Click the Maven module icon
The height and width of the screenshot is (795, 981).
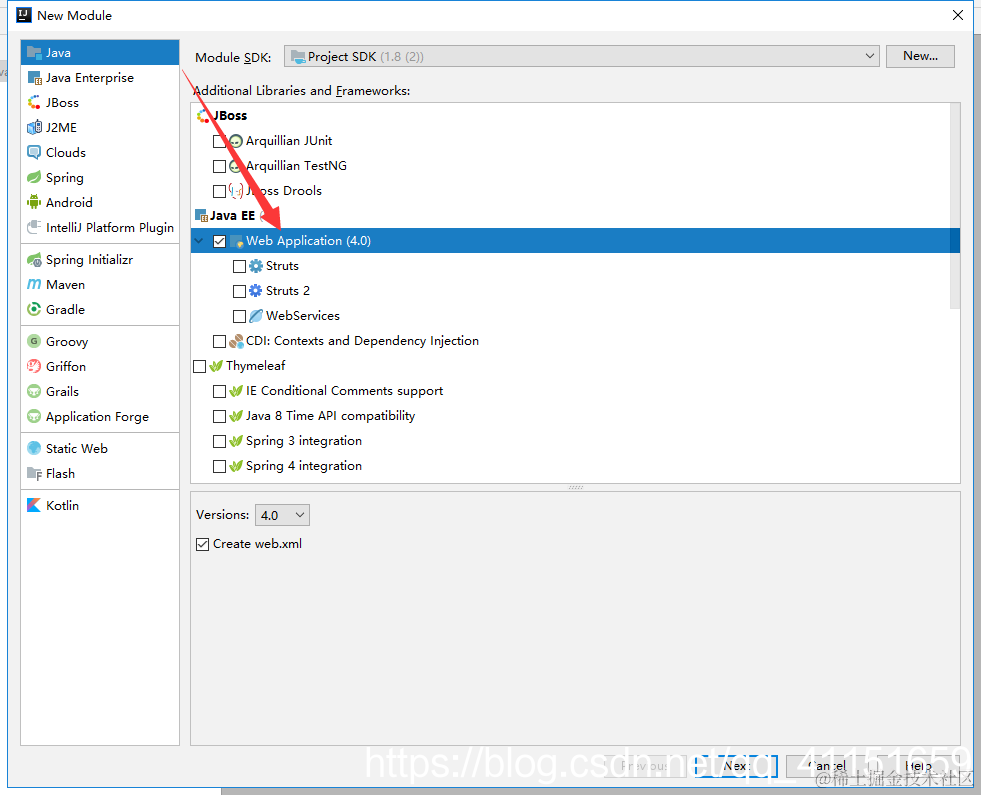pyautogui.click(x=34, y=285)
